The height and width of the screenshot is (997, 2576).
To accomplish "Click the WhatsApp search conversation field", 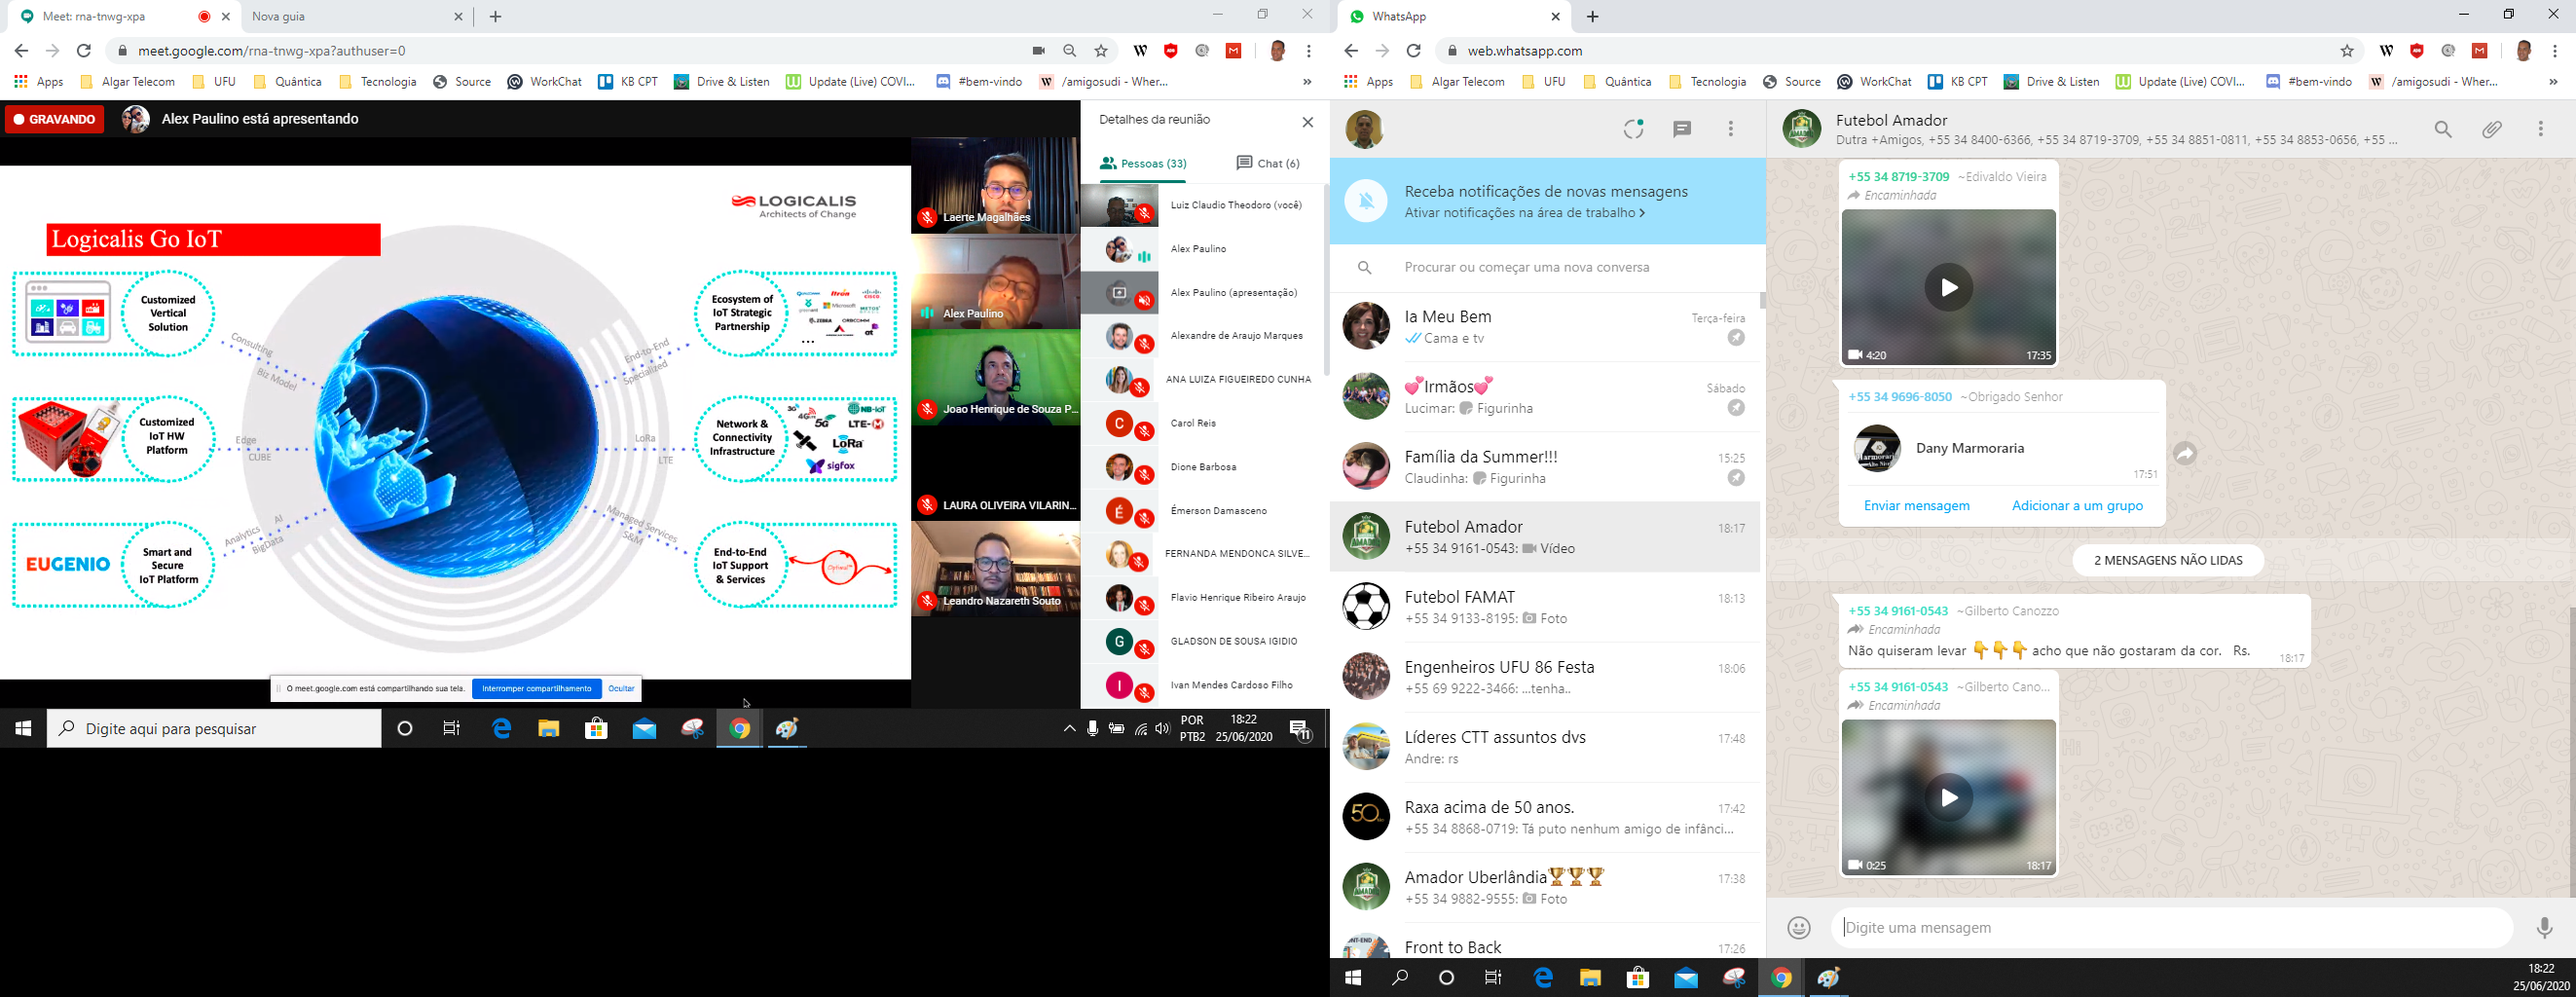I will pos(1560,268).
